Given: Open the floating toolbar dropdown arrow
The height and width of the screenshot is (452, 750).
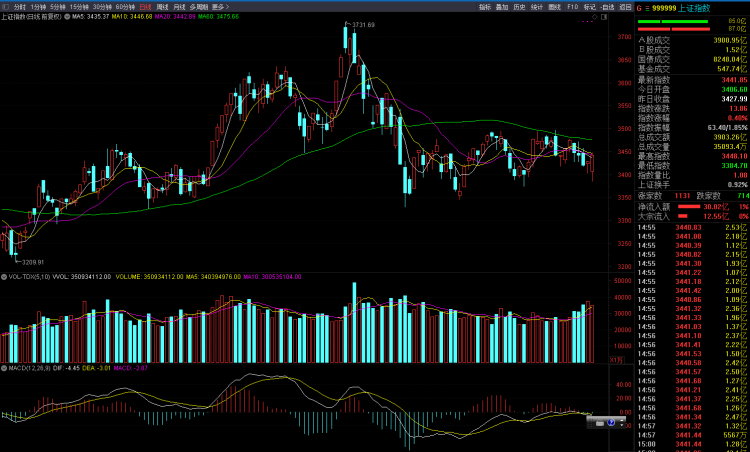Looking at the screenshot, I should click(x=623, y=423).
